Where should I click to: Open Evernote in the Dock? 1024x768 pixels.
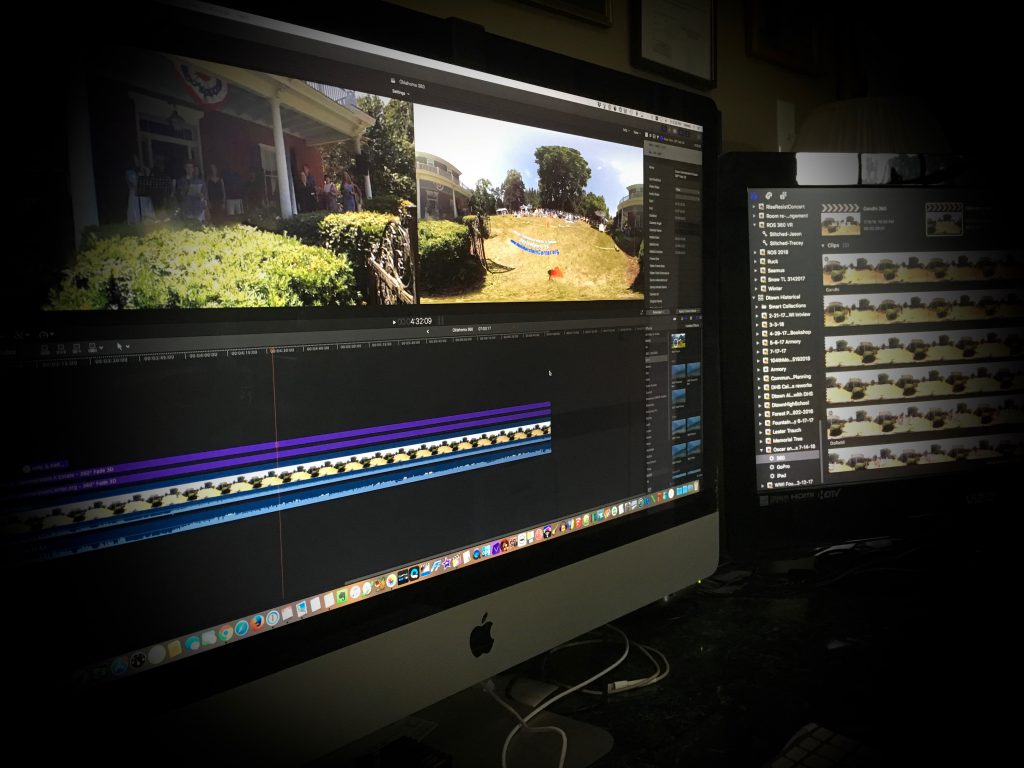[340, 596]
